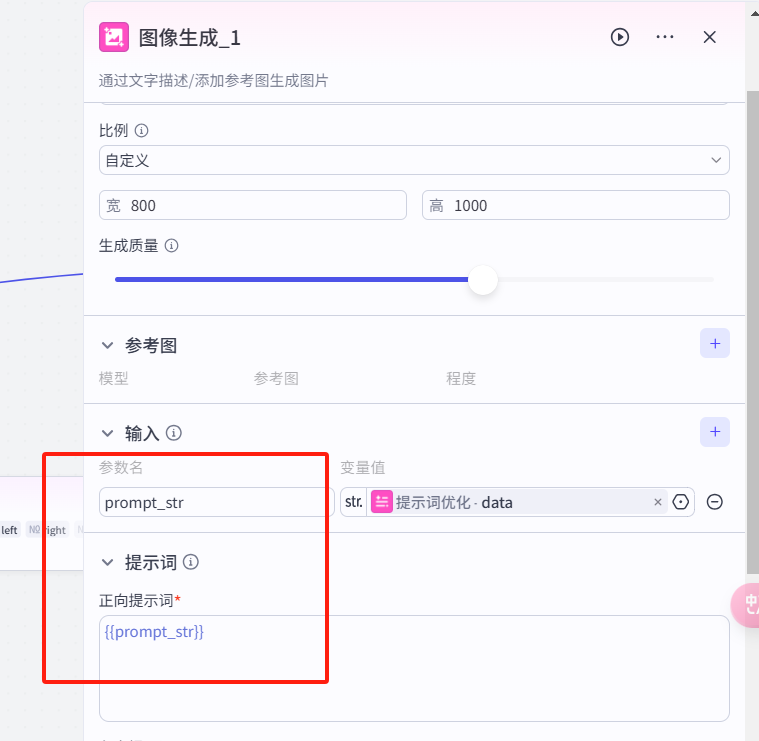Open the three-dot more options menu
Viewport: 759px width, 741px height.
pyautogui.click(x=665, y=37)
